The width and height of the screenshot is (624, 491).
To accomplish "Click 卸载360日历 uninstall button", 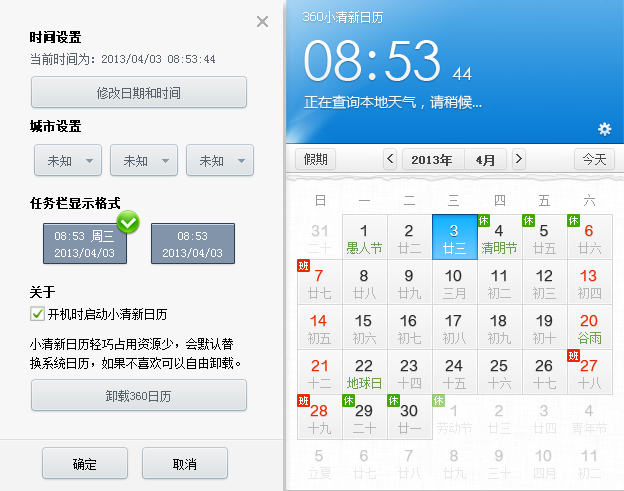I will point(139,395).
